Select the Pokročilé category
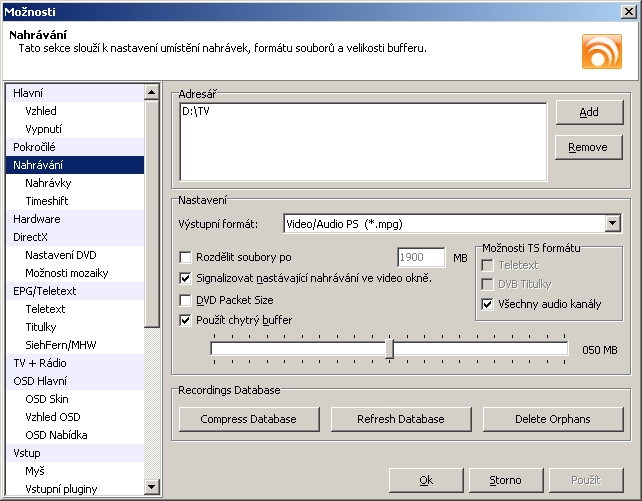This screenshot has height=501, width=642. tap(75, 147)
